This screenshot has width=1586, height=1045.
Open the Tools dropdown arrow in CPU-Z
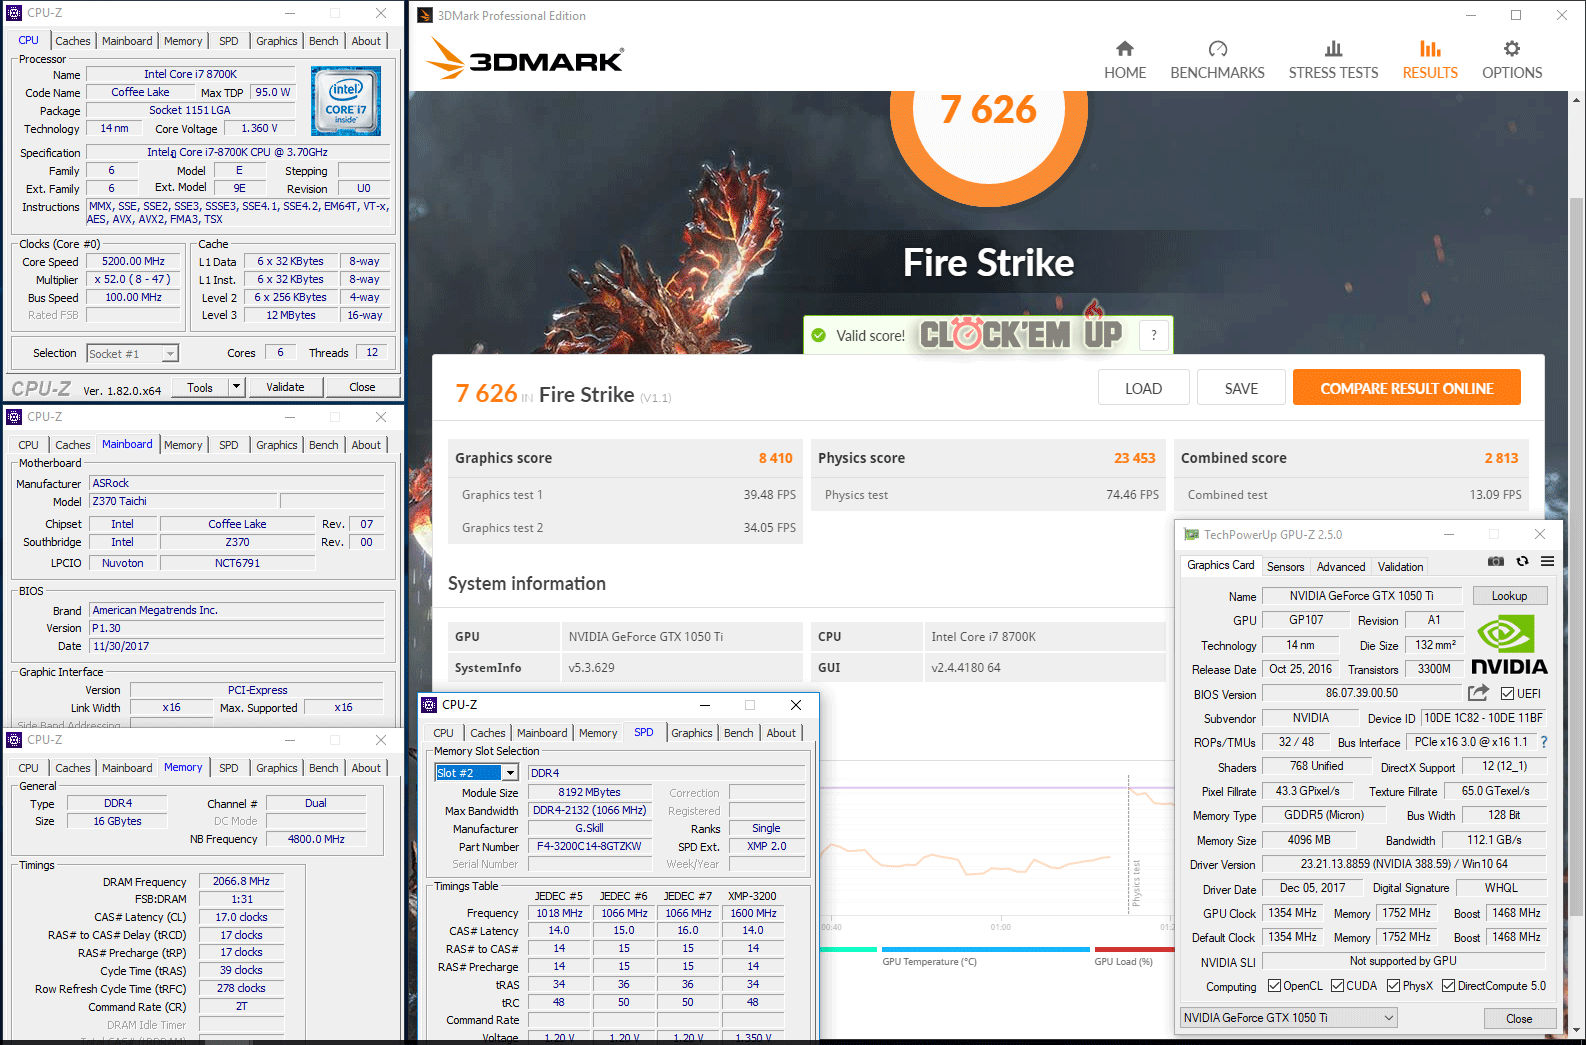237,387
